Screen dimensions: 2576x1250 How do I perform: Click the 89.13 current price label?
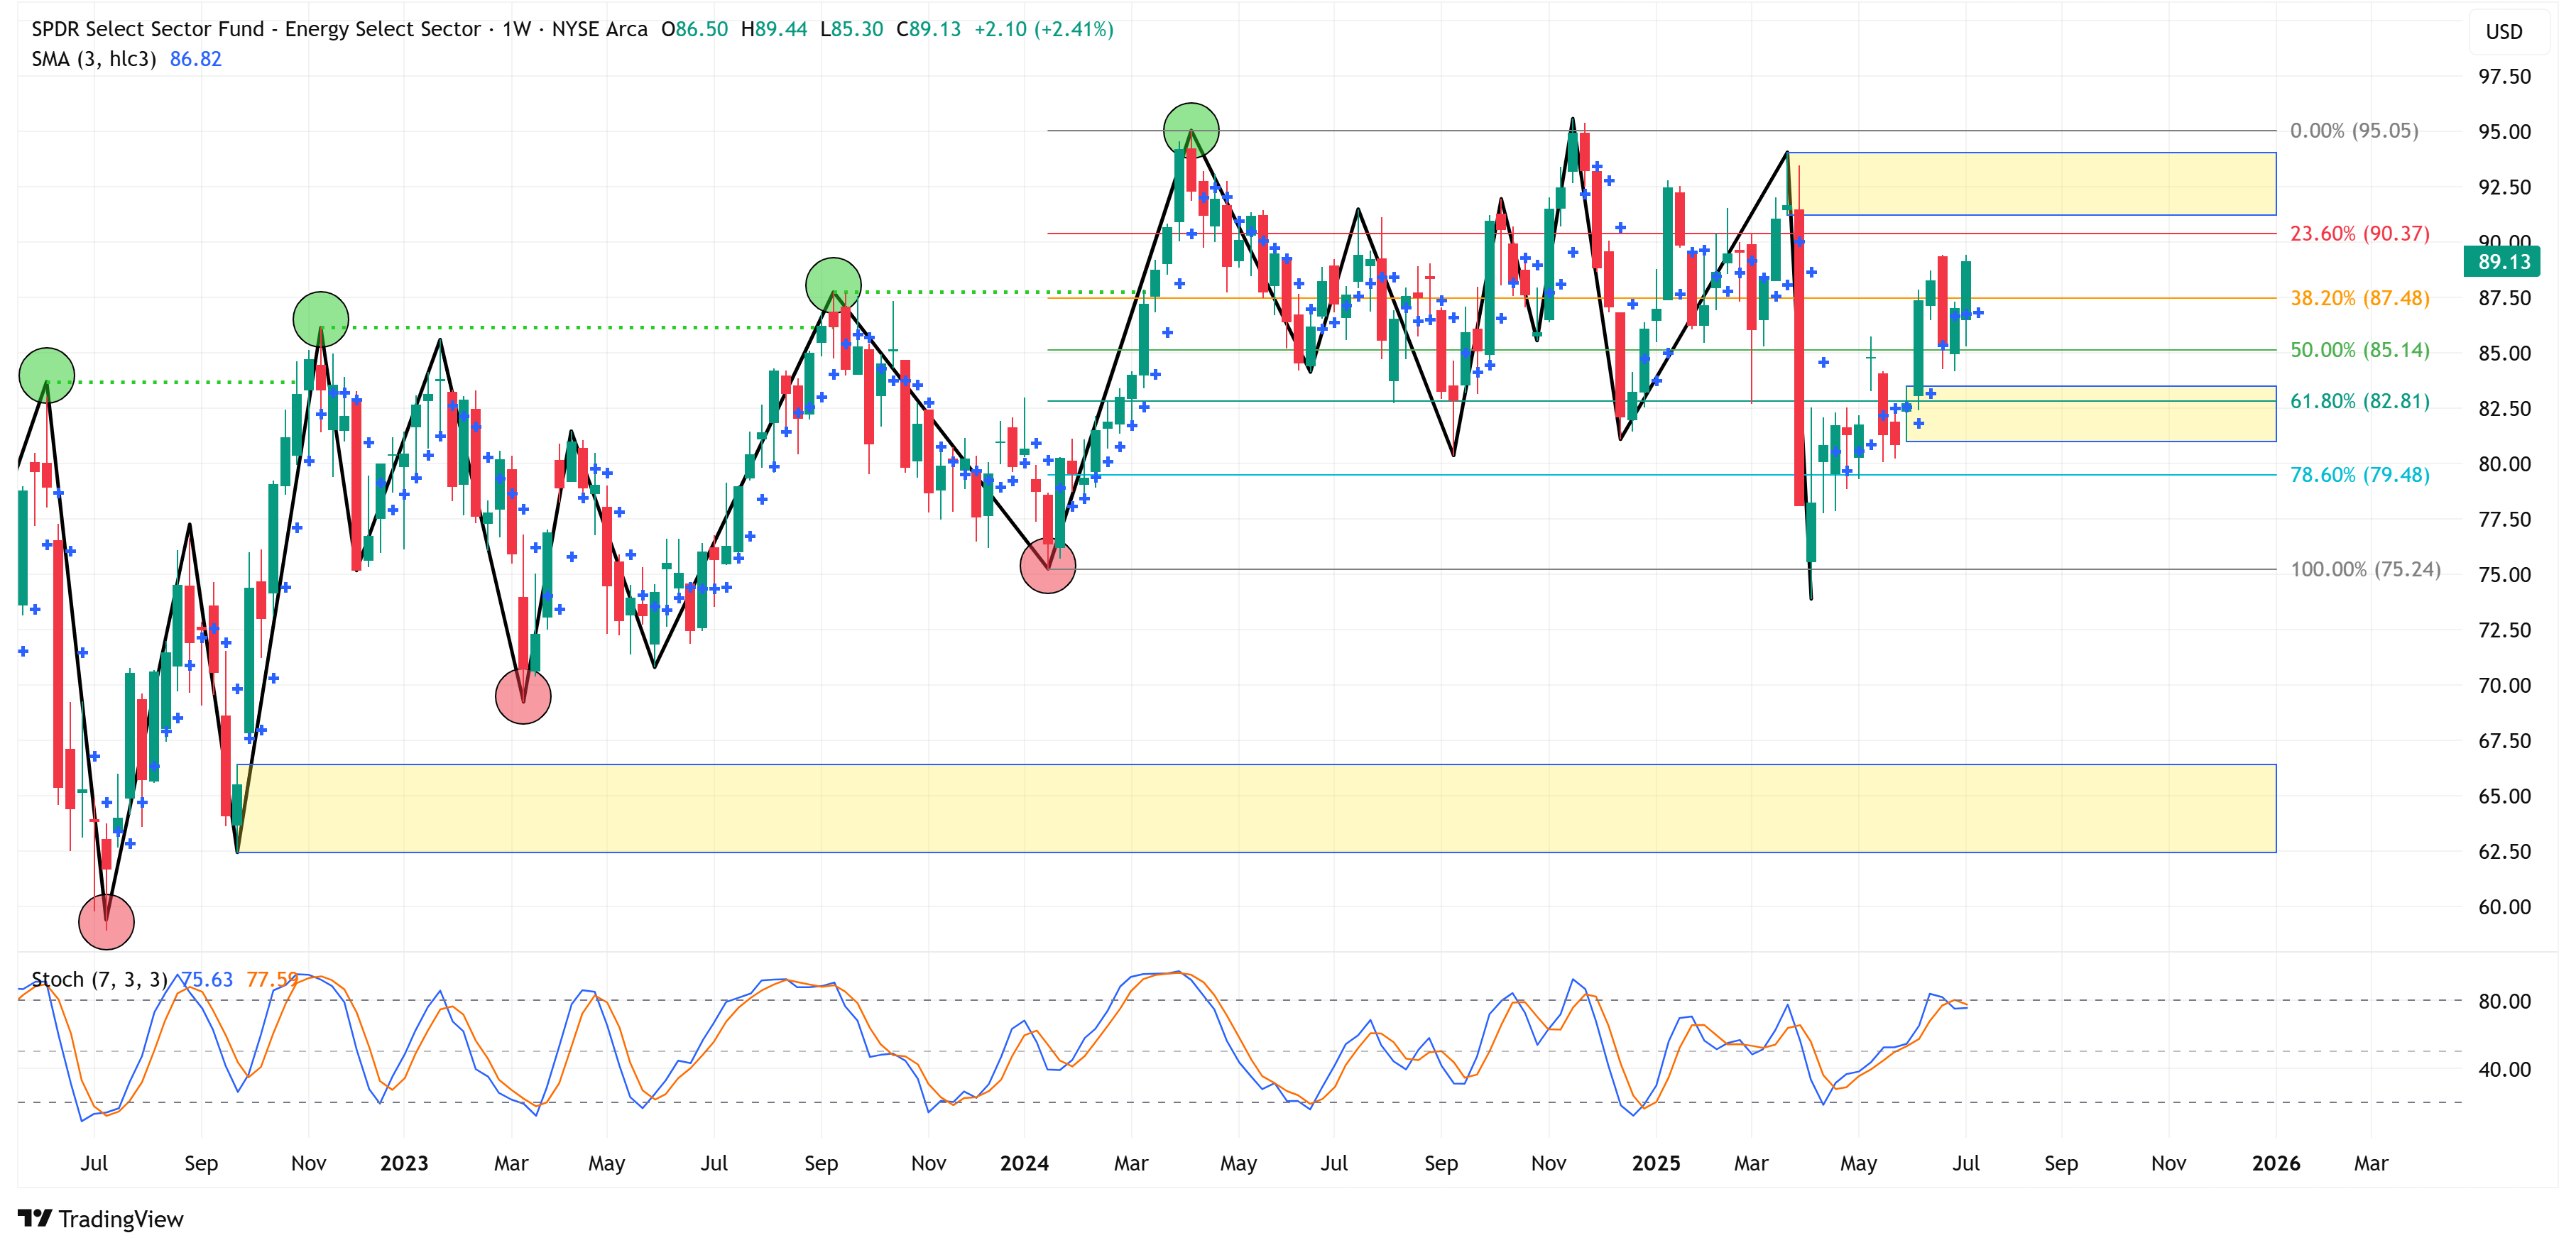[2503, 262]
